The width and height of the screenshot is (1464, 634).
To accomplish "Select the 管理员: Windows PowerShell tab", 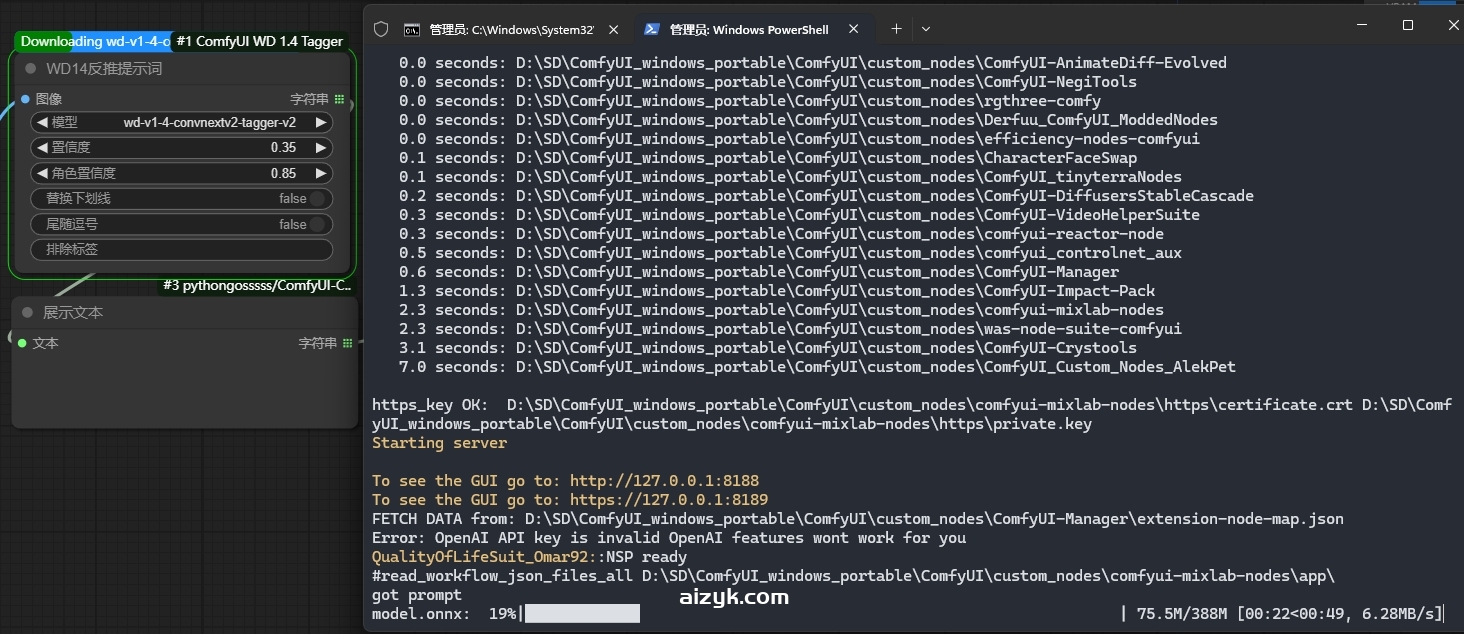I will [x=750, y=29].
